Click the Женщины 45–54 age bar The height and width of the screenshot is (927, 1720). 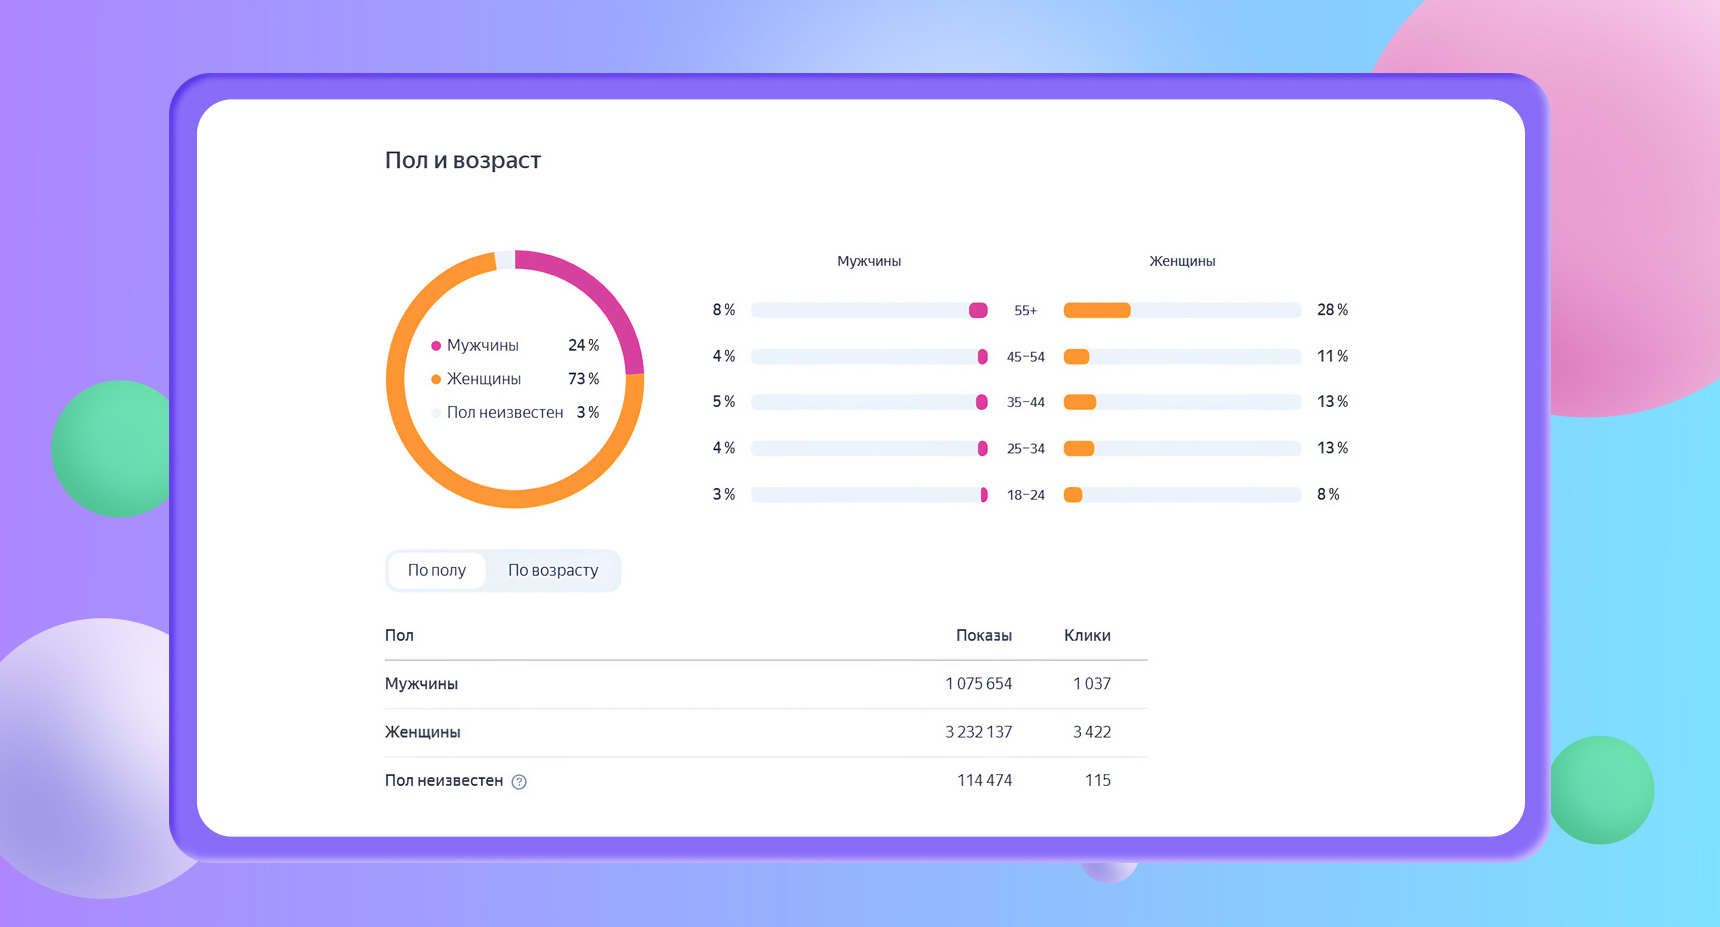coord(1182,357)
